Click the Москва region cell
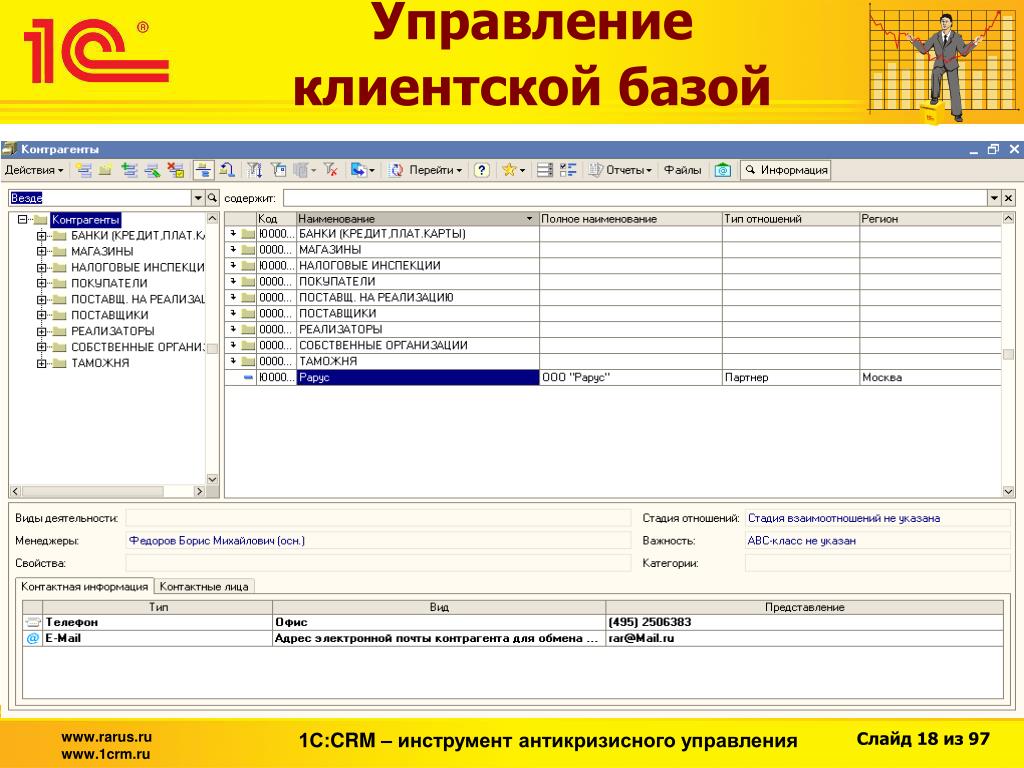1024x768 pixels. pyautogui.click(x=930, y=377)
